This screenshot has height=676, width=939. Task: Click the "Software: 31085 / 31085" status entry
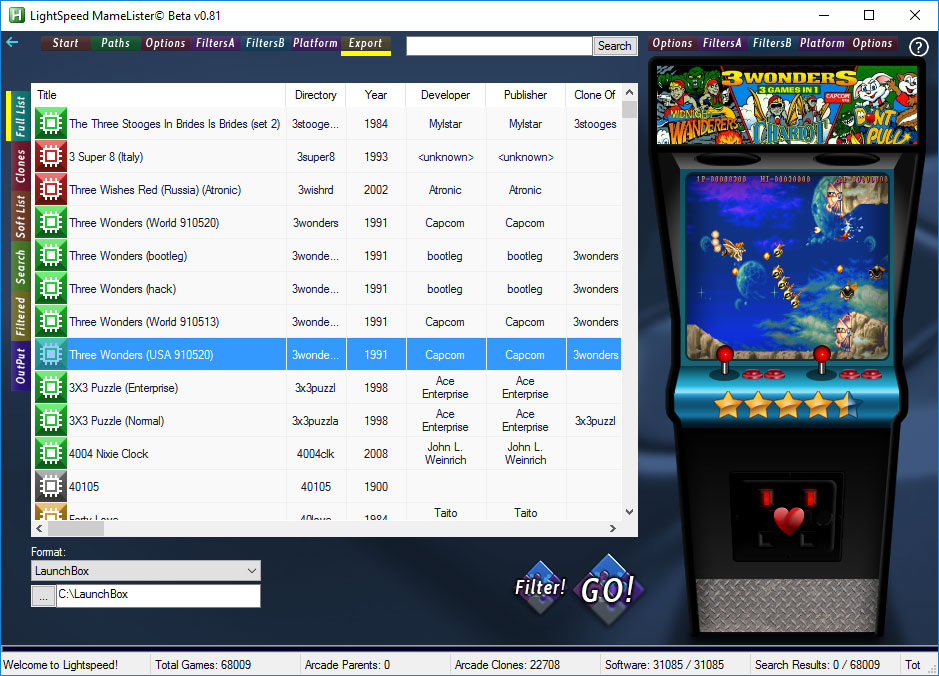664,665
